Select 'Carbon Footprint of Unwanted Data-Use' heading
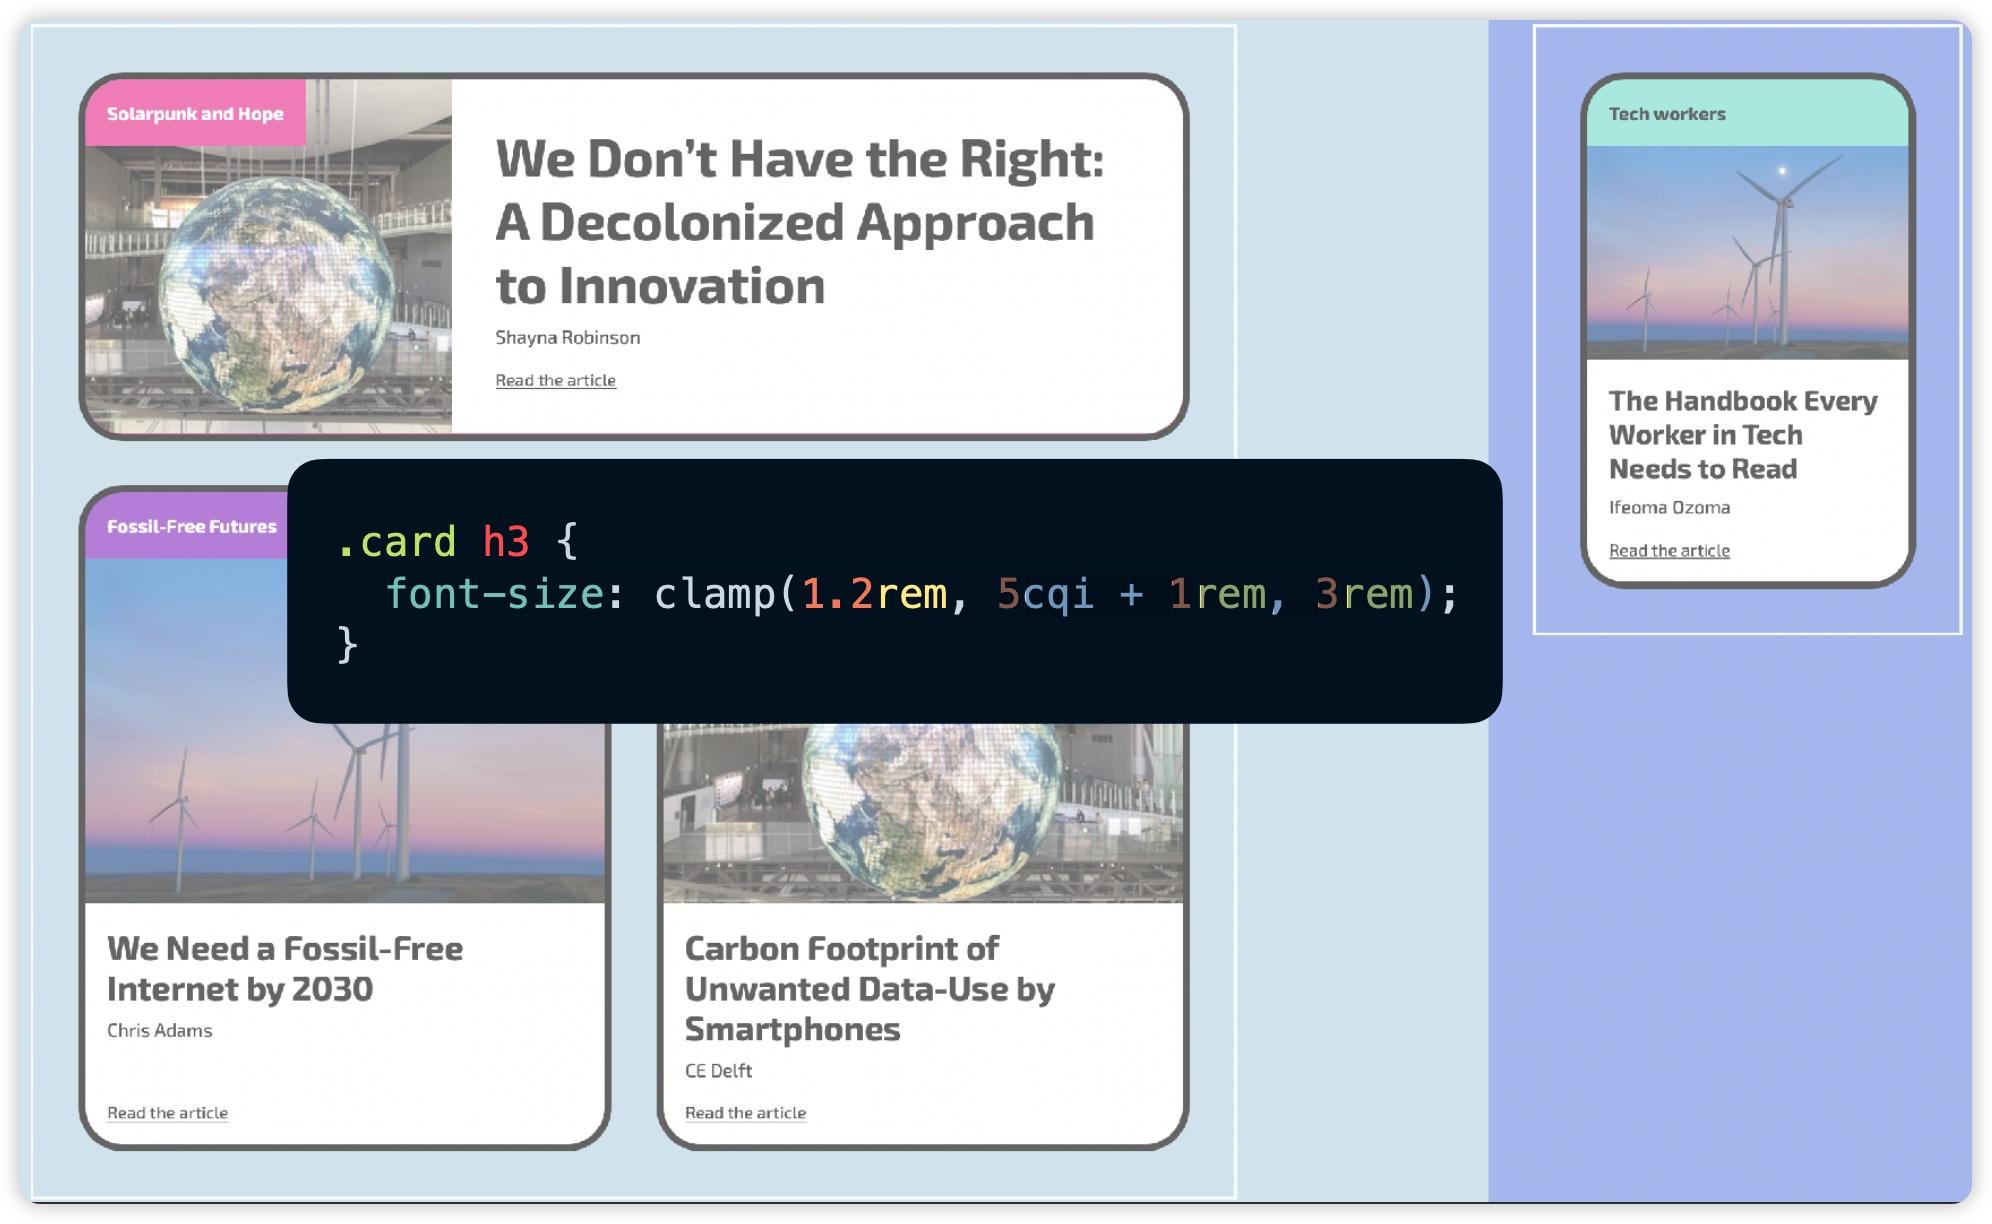The width and height of the screenshot is (1992, 1224). coord(869,988)
